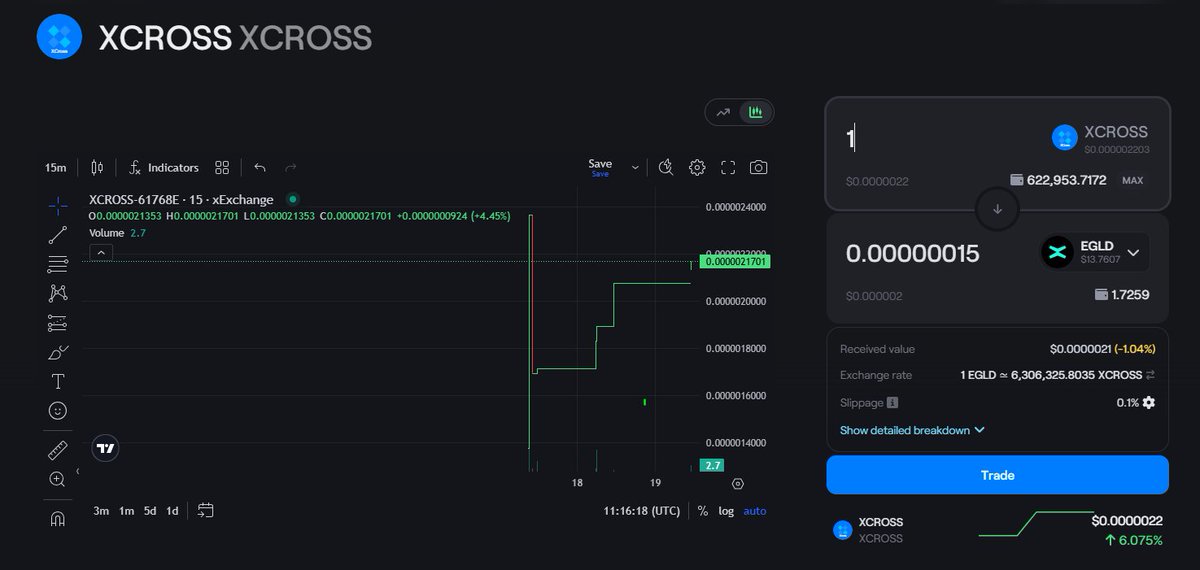Select the crosshair cursor tool
Viewport: 1200px width, 570px height.
point(58,204)
